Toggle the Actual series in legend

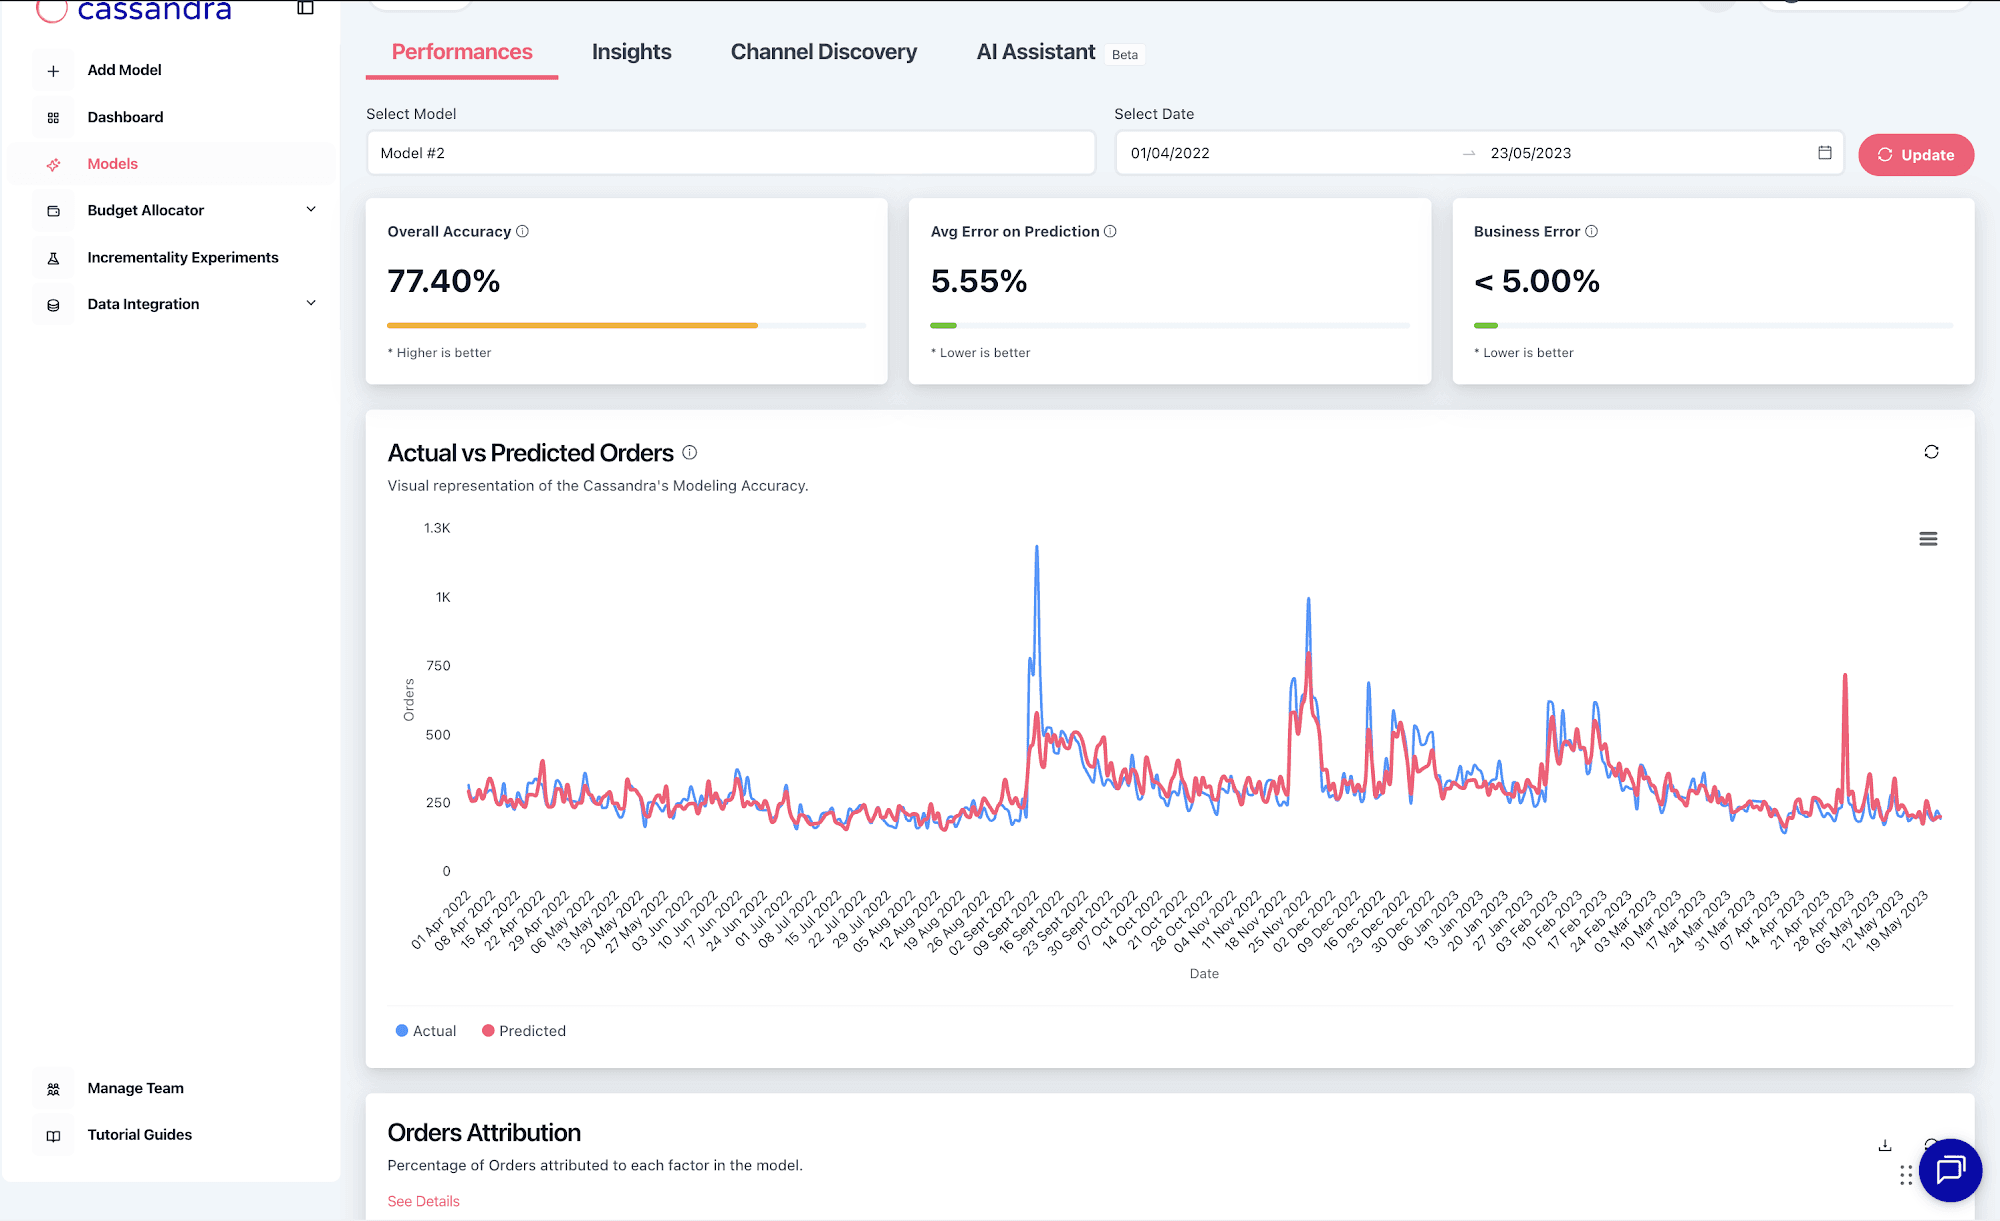[426, 1031]
